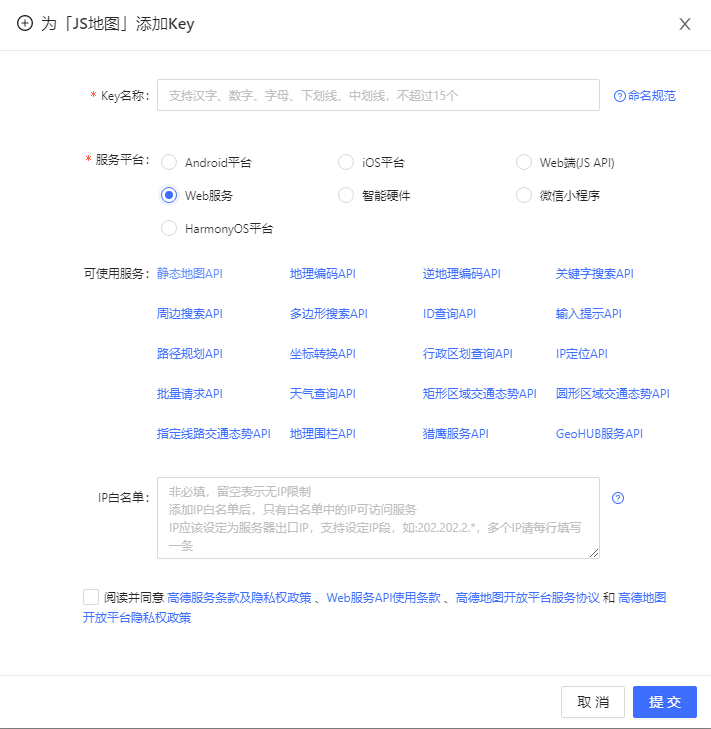Open the 地理编码API link

tap(323, 274)
